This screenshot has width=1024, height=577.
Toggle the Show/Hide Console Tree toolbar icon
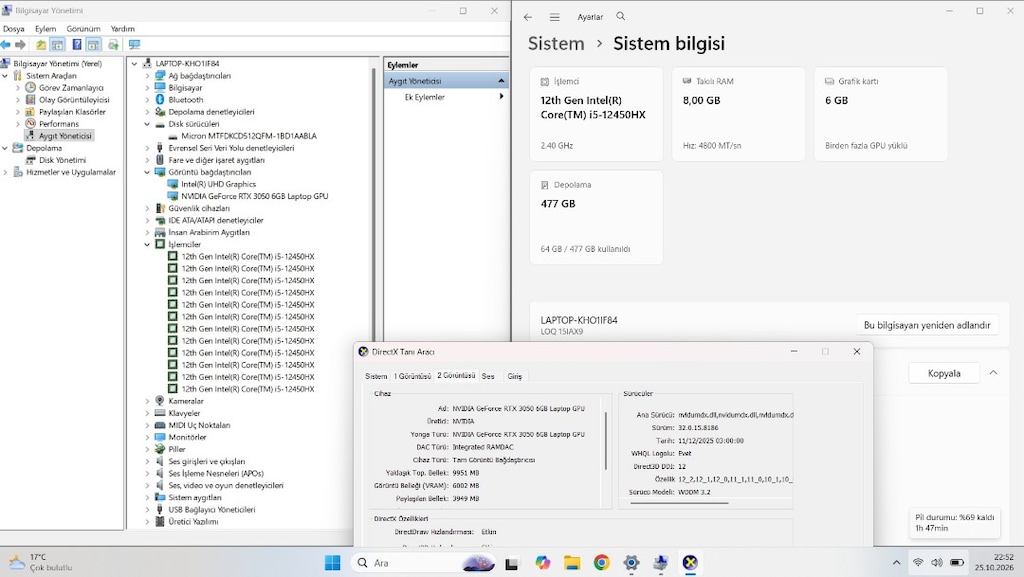click(57, 44)
